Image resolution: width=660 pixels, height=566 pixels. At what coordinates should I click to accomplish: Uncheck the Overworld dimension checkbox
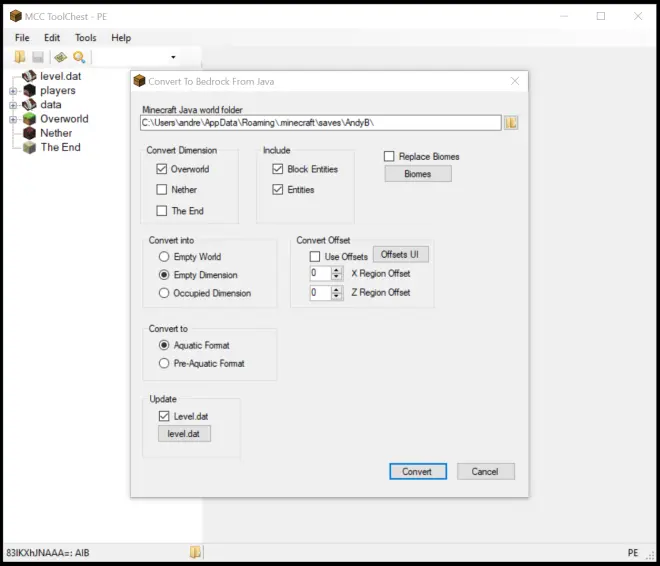click(162, 169)
